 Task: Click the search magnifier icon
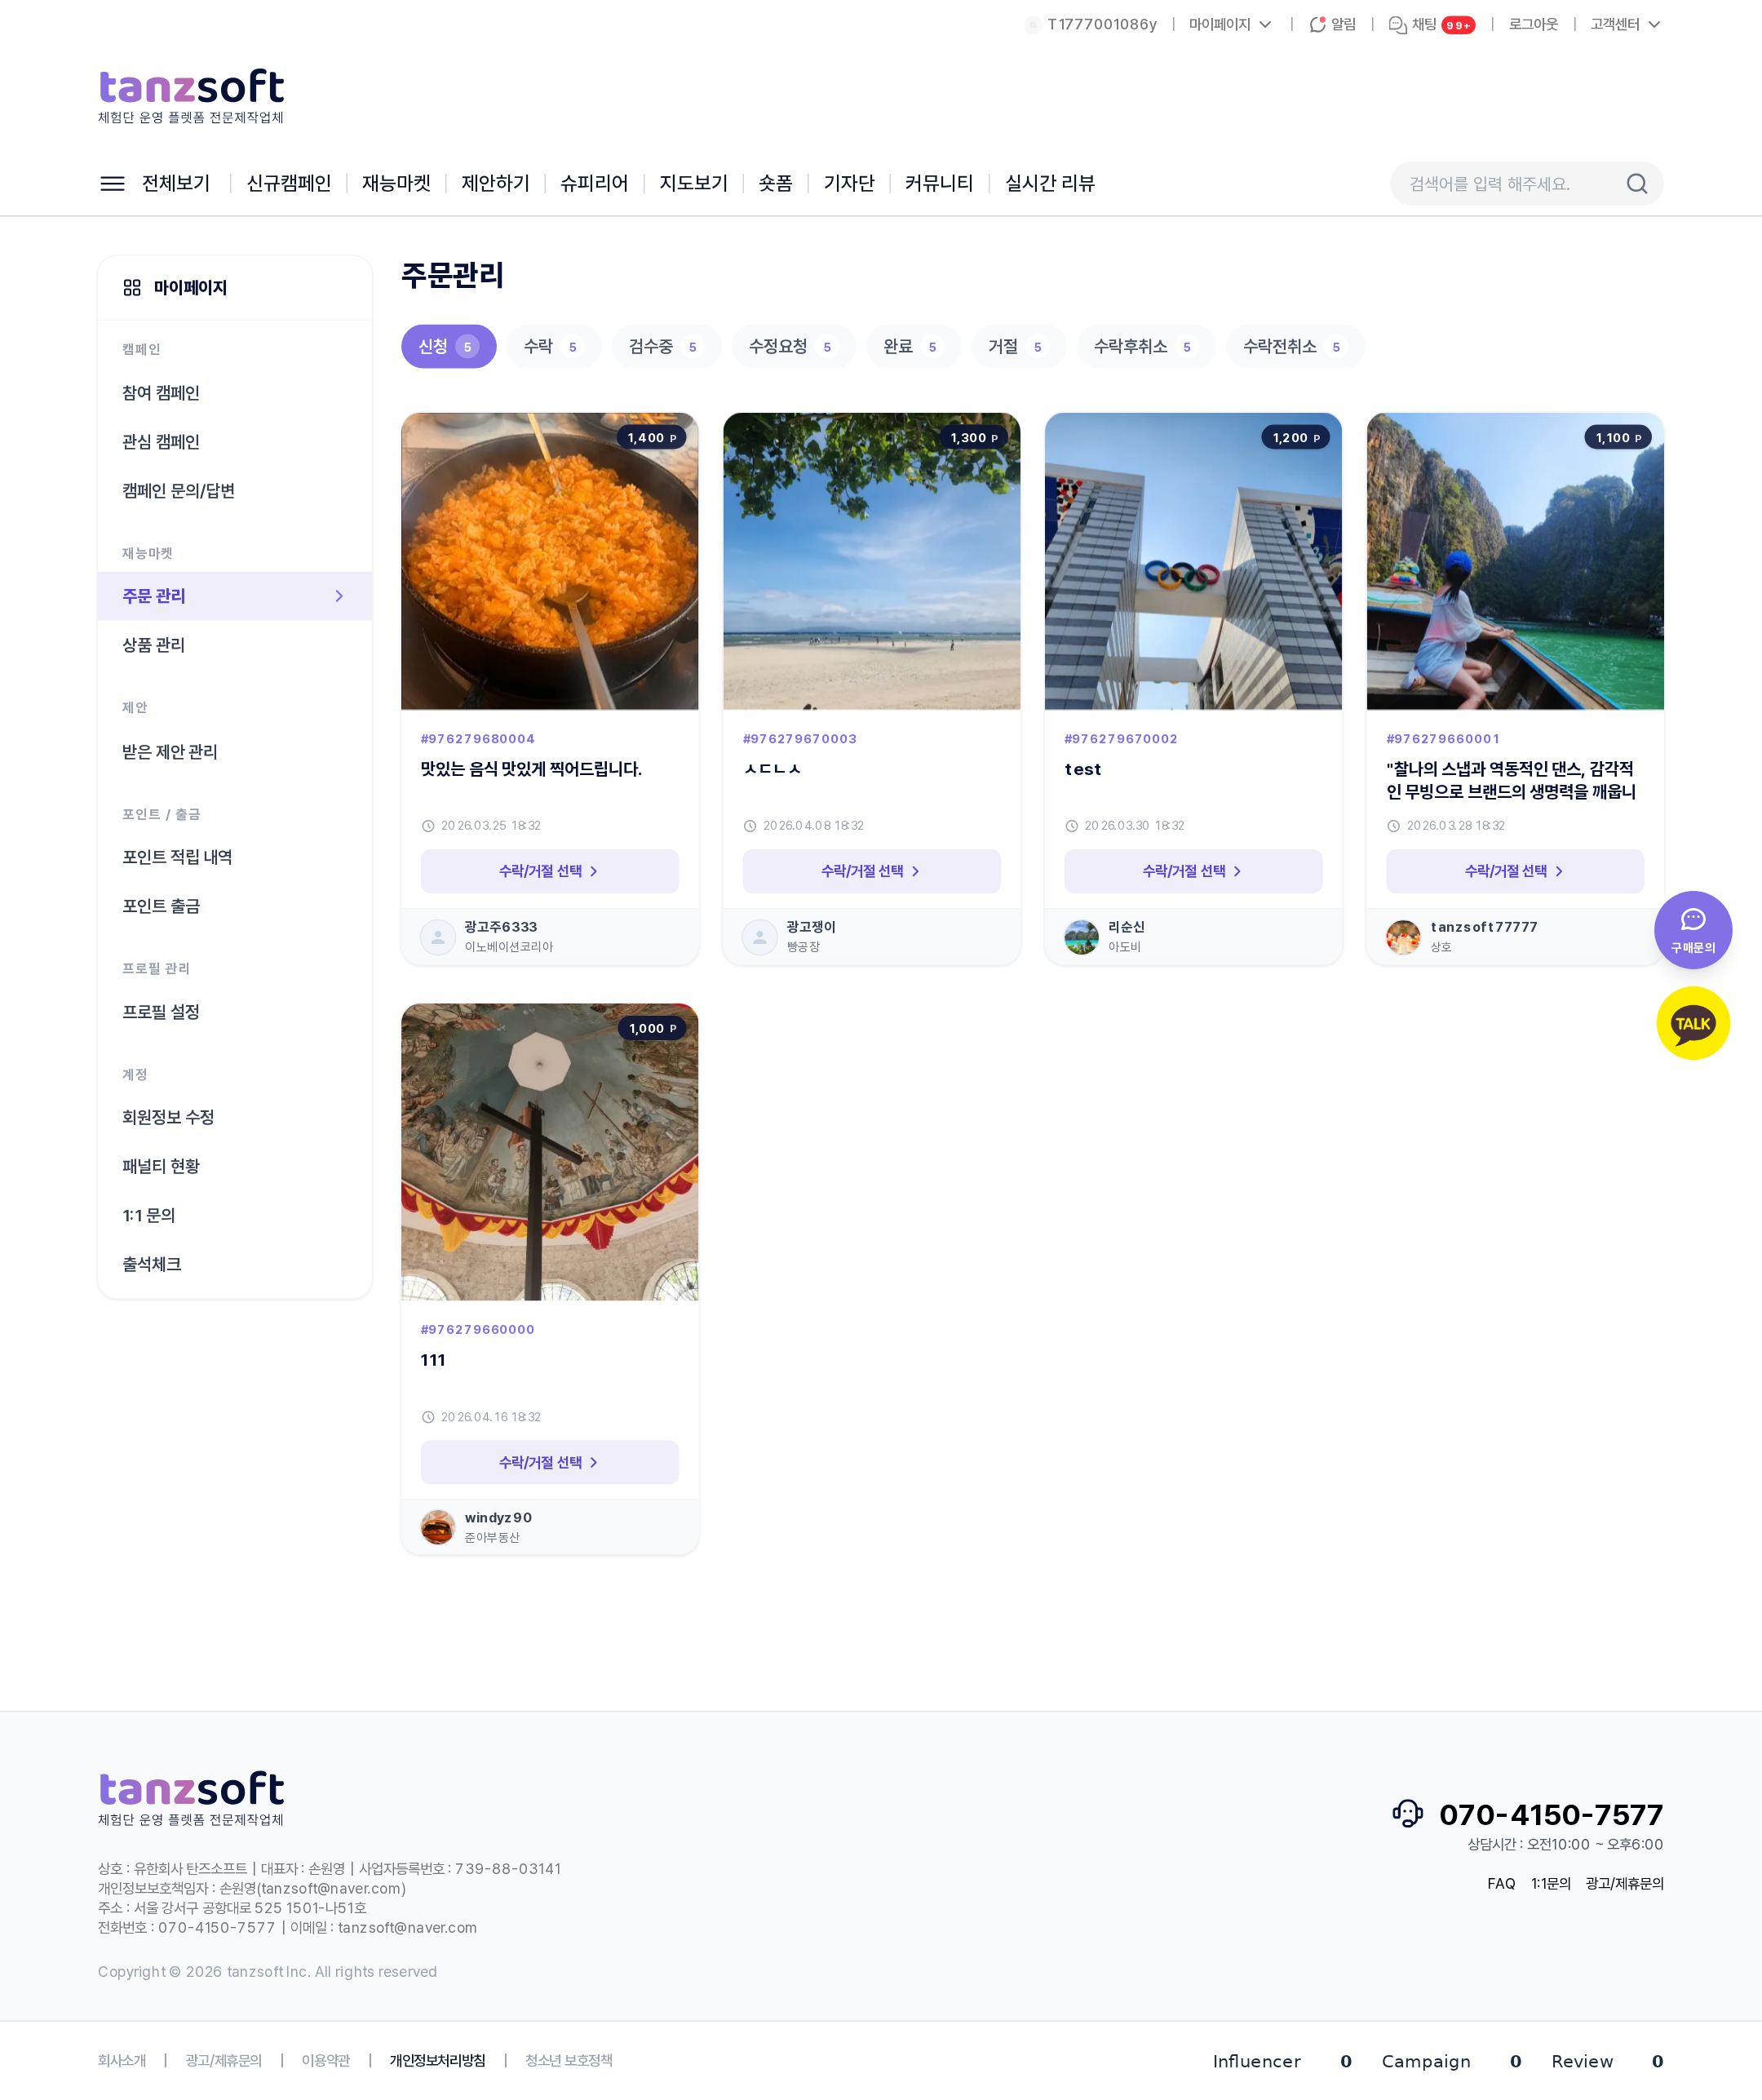(x=1636, y=184)
